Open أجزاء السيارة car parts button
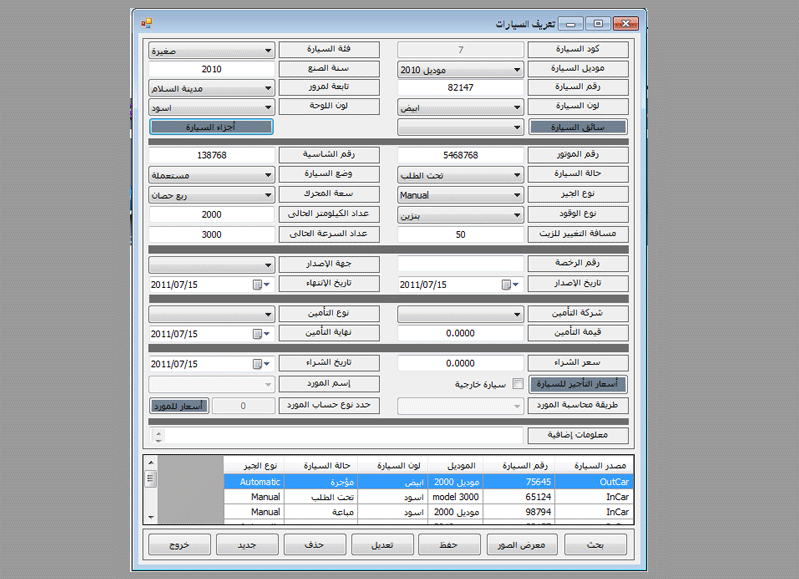This screenshot has height=579, width=799. click(211, 127)
